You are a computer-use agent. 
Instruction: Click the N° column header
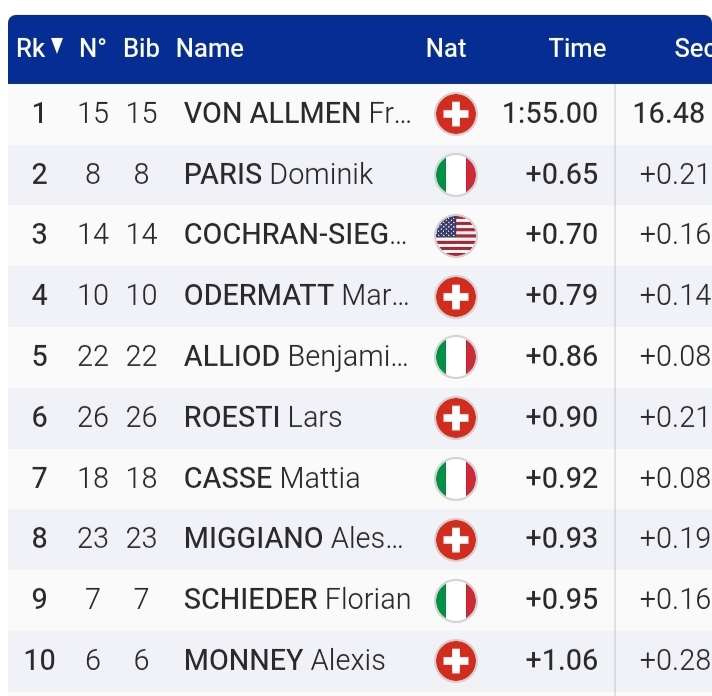point(93,48)
